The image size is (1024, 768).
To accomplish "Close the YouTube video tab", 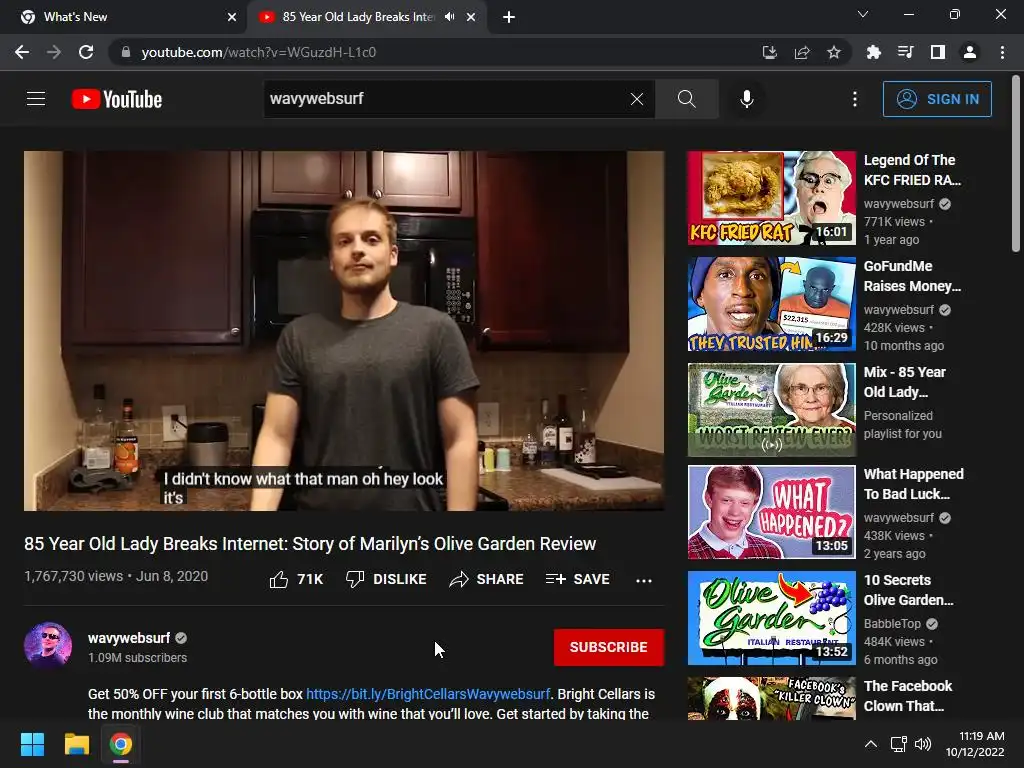I will point(471,17).
